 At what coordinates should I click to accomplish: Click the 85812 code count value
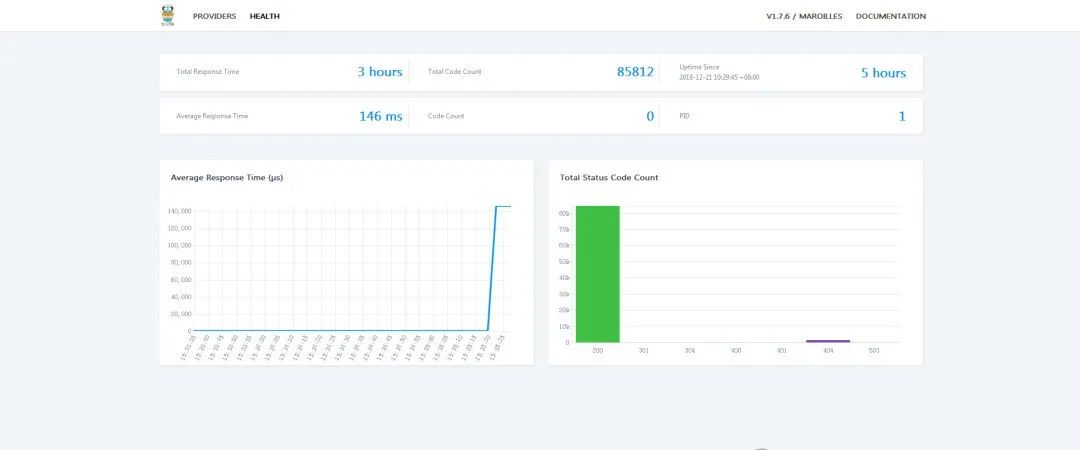(x=635, y=72)
